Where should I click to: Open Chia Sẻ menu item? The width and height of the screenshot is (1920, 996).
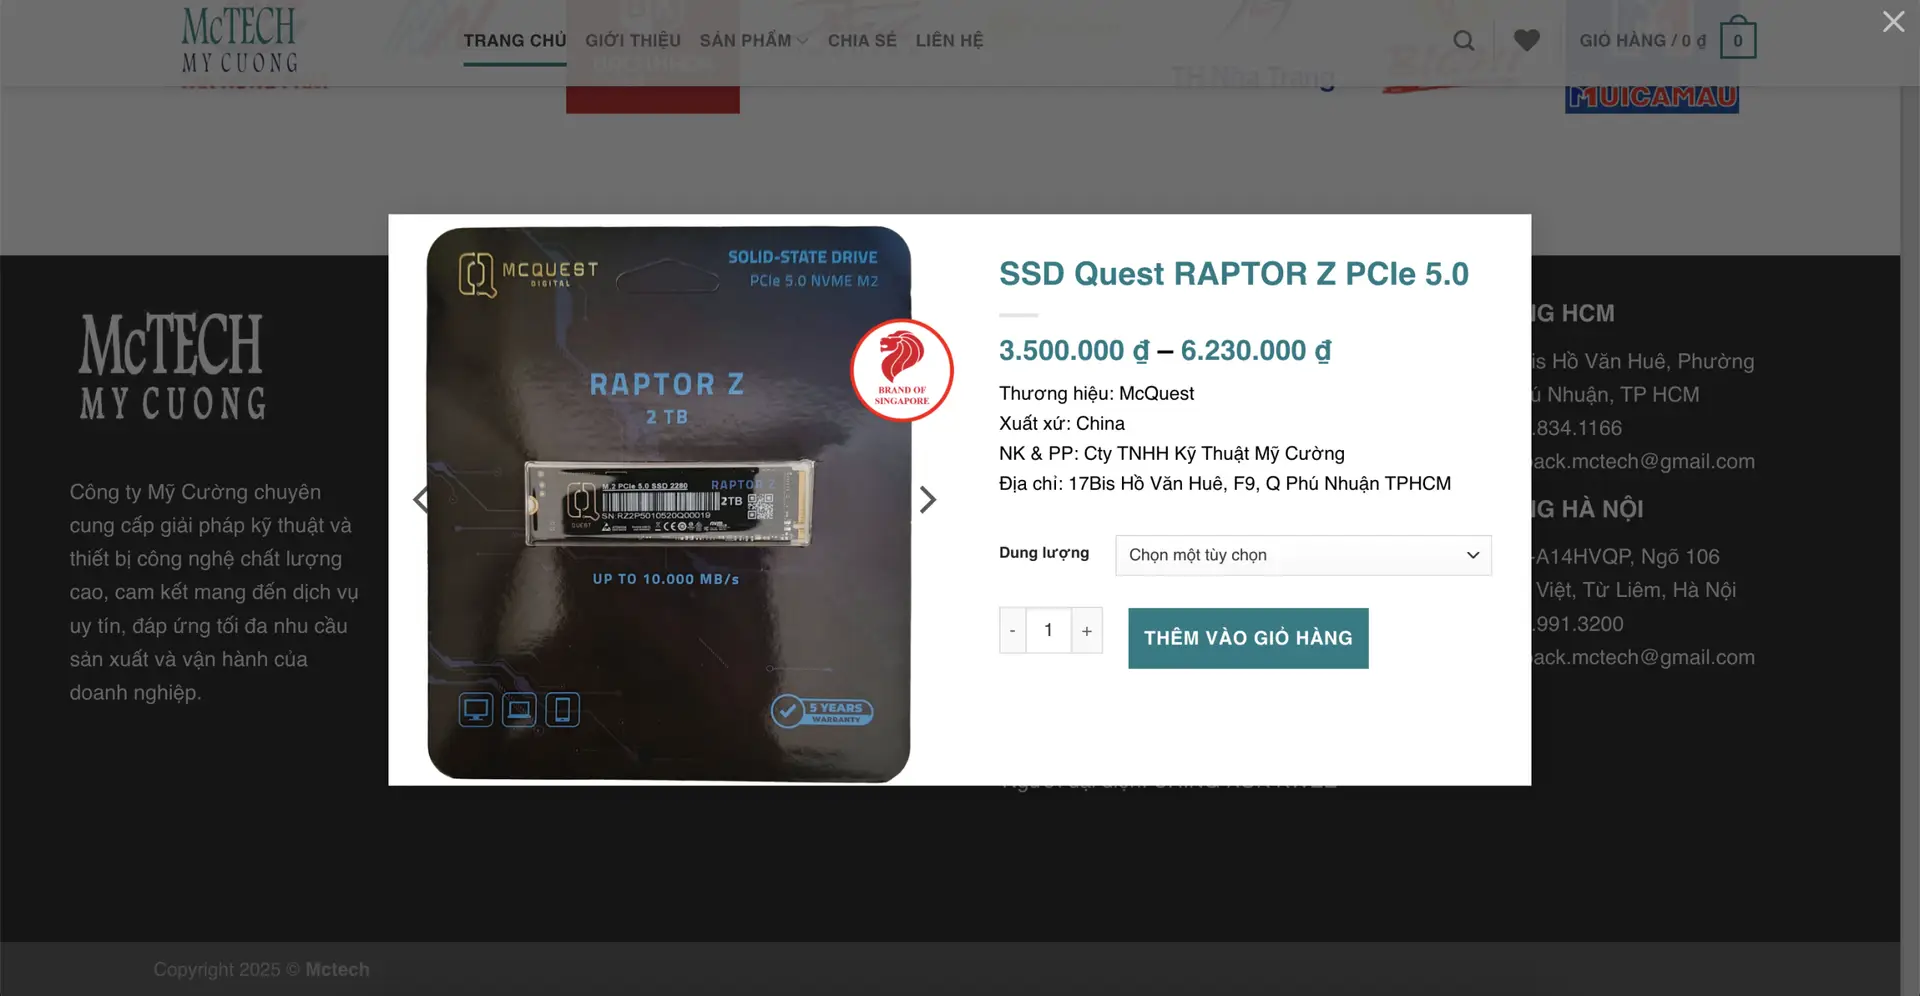862,40
